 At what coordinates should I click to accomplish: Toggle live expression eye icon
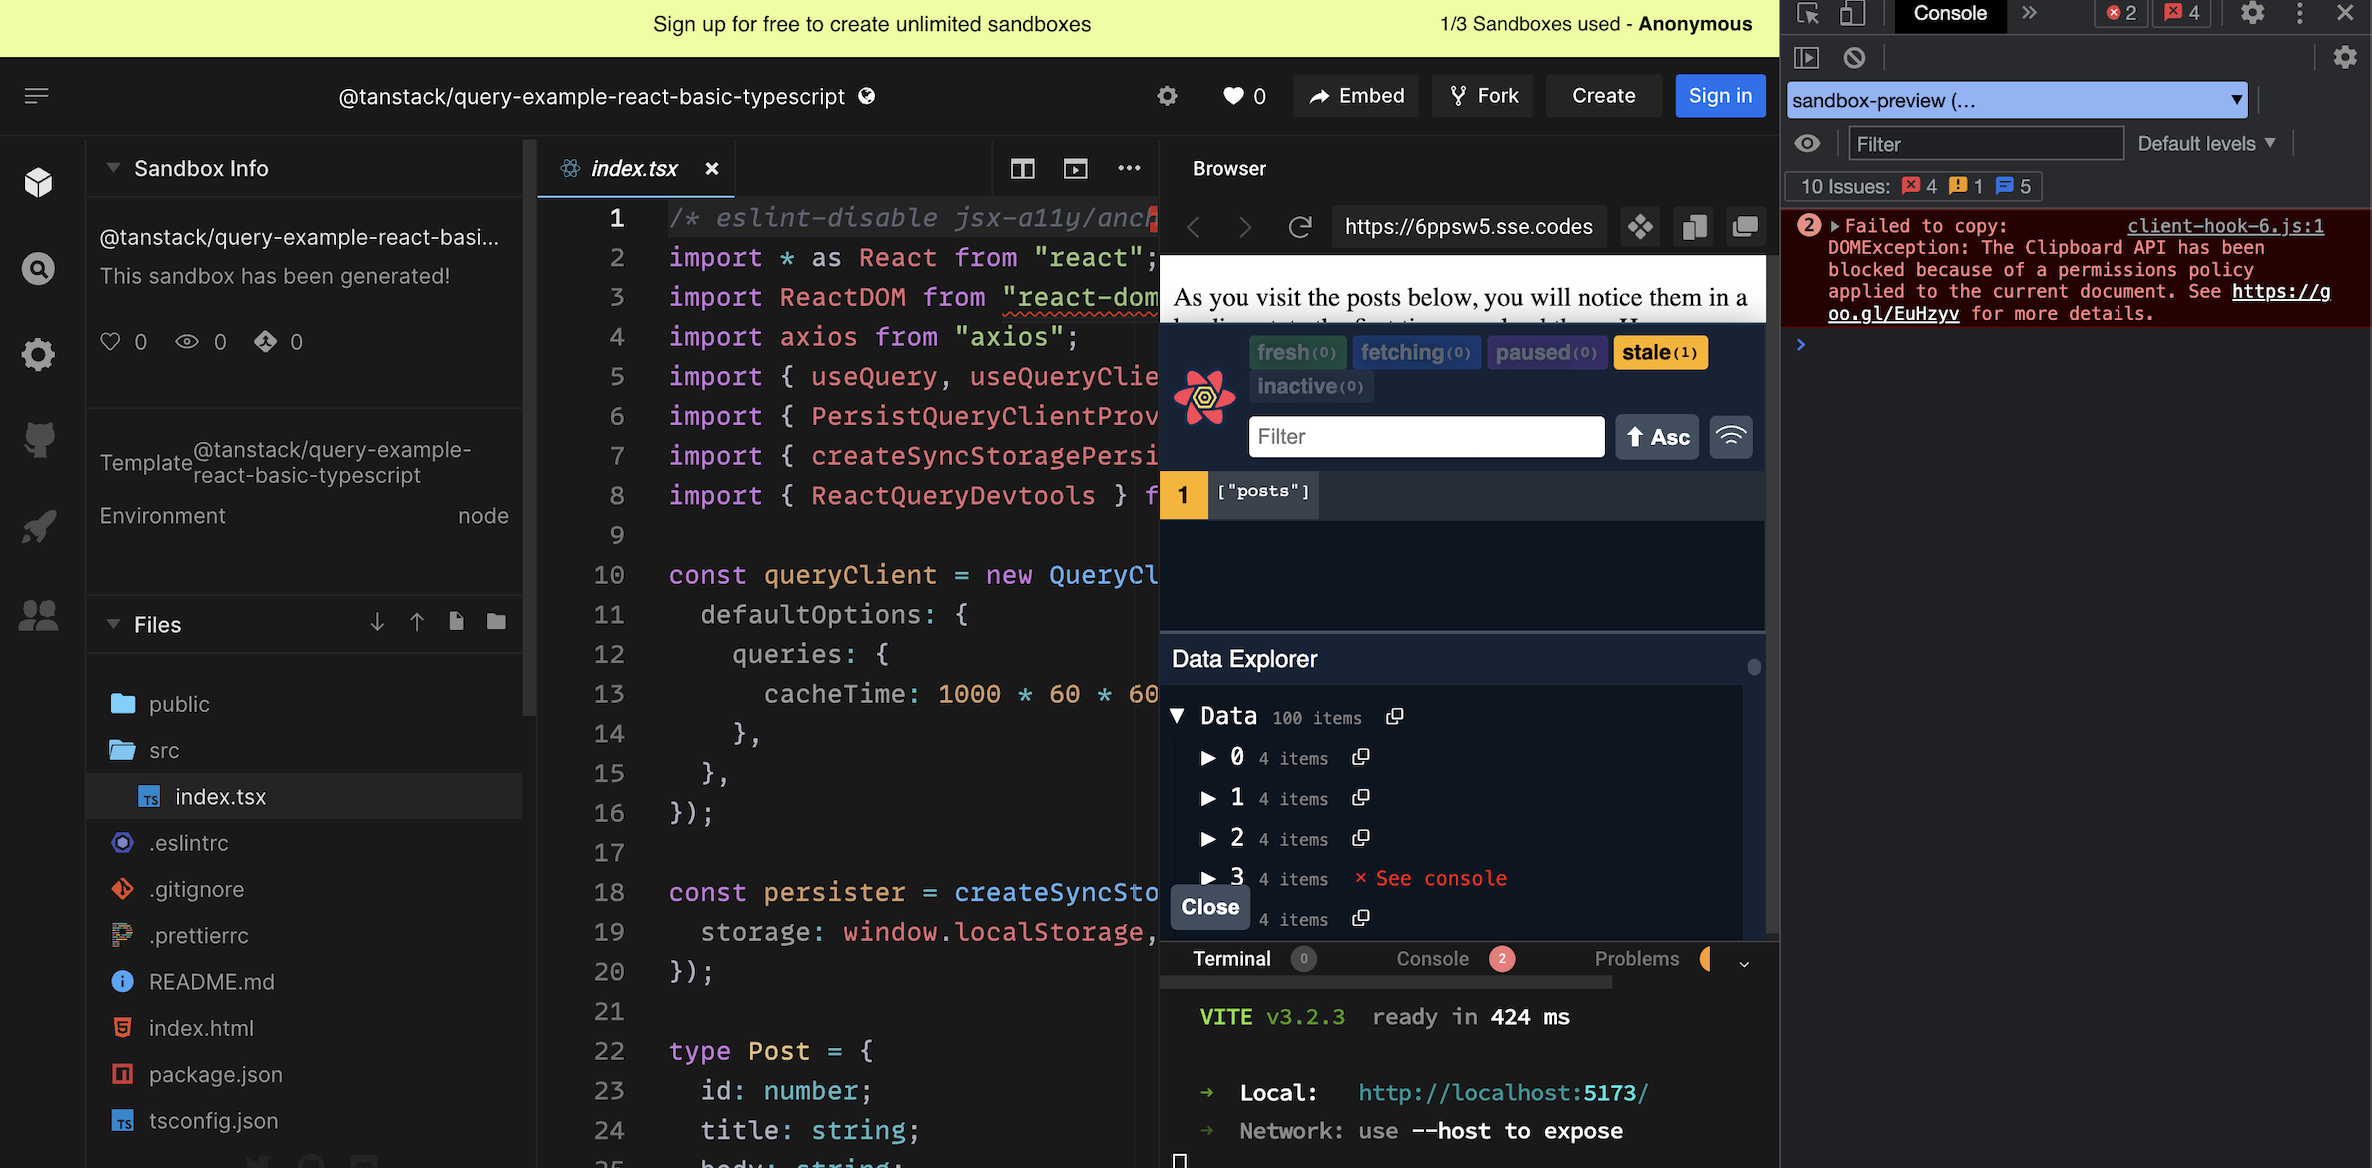coord(1807,143)
